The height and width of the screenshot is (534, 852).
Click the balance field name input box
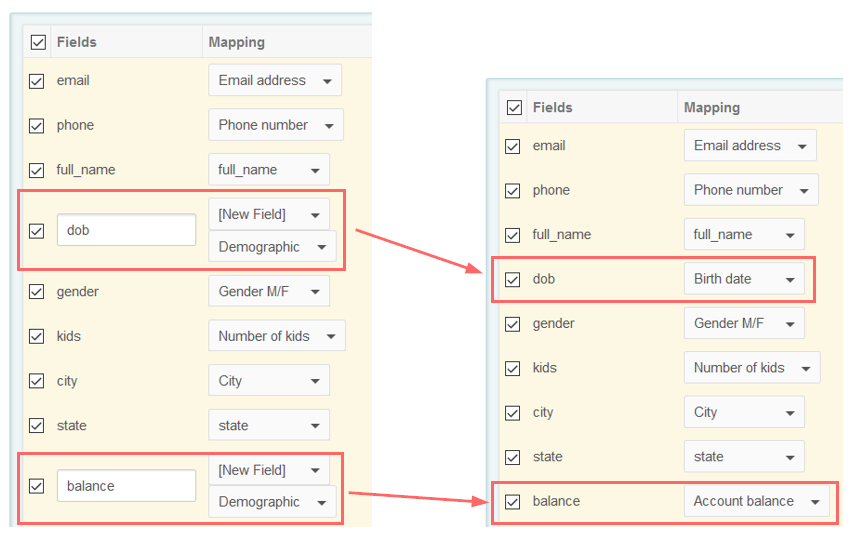[x=127, y=486]
